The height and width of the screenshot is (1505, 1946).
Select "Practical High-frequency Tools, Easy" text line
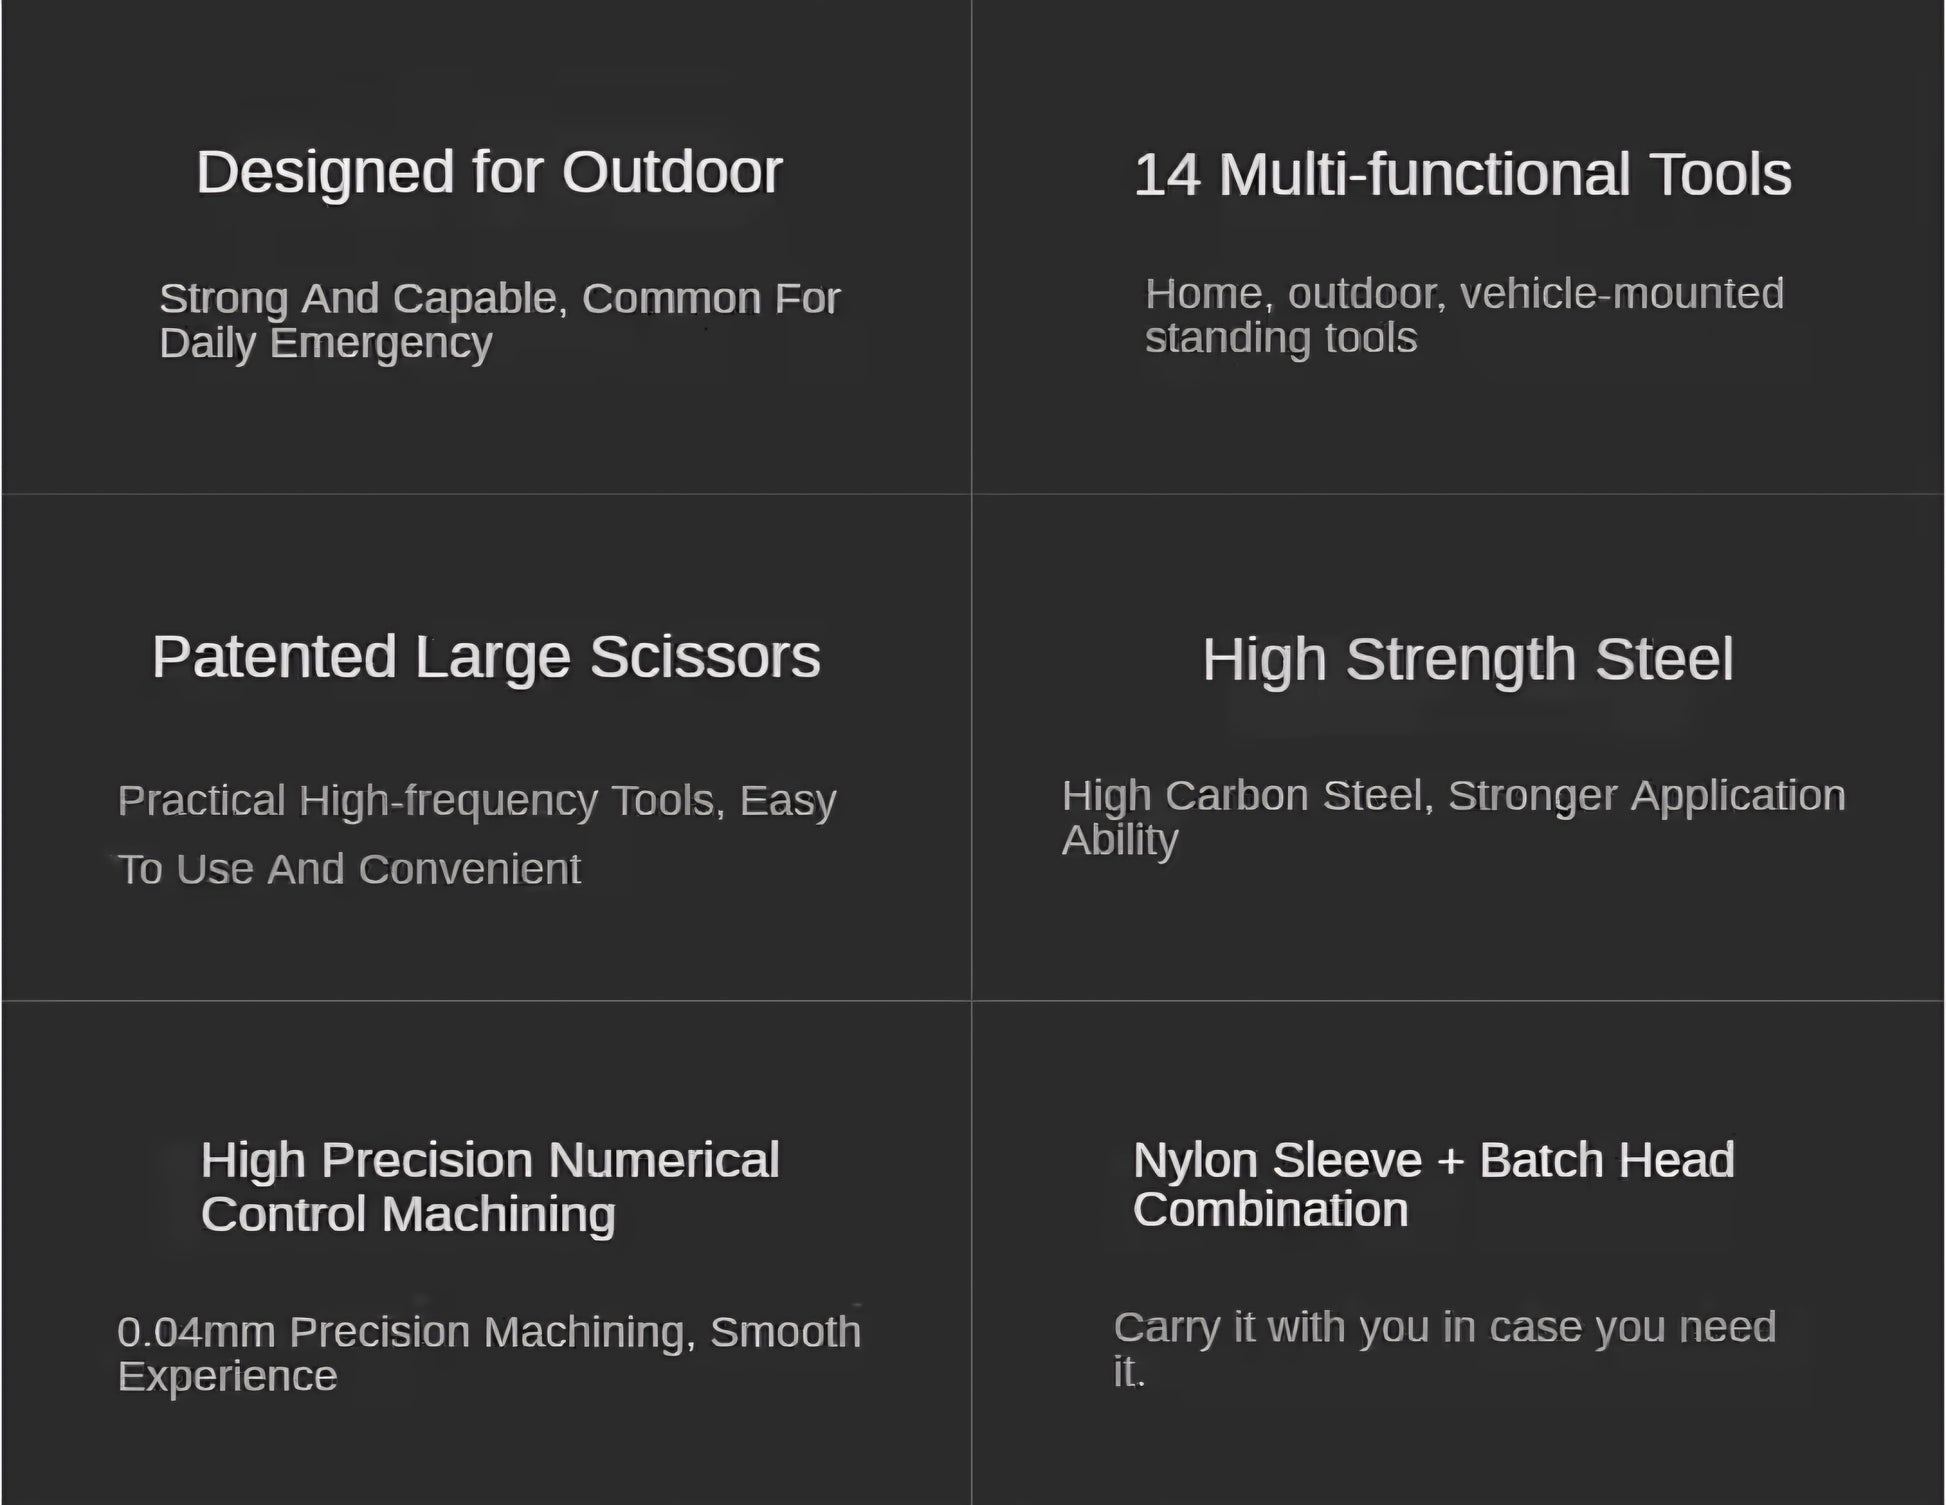coord(476,801)
